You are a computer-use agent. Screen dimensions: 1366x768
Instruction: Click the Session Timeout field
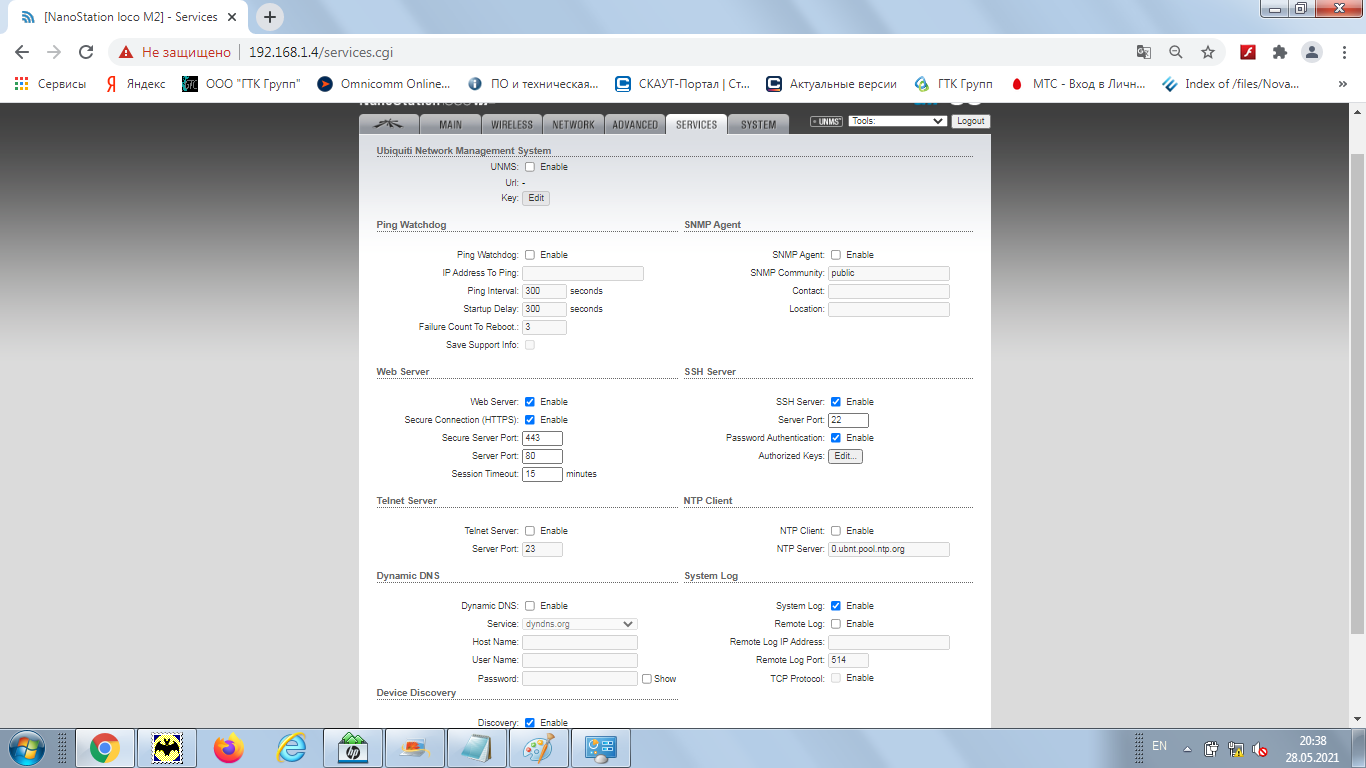[x=542, y=474]
